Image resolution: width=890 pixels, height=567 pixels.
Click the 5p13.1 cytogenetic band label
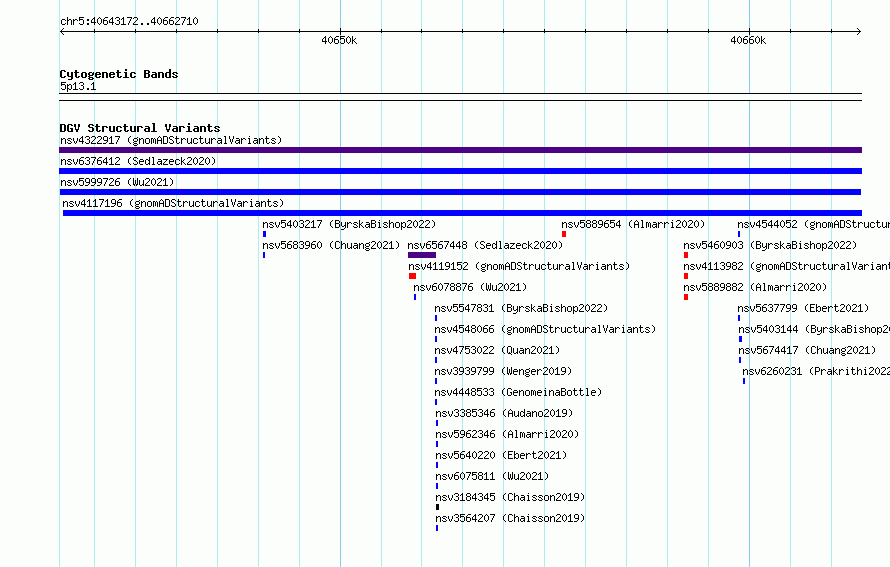pyautogui.click(x=78, y=86)
